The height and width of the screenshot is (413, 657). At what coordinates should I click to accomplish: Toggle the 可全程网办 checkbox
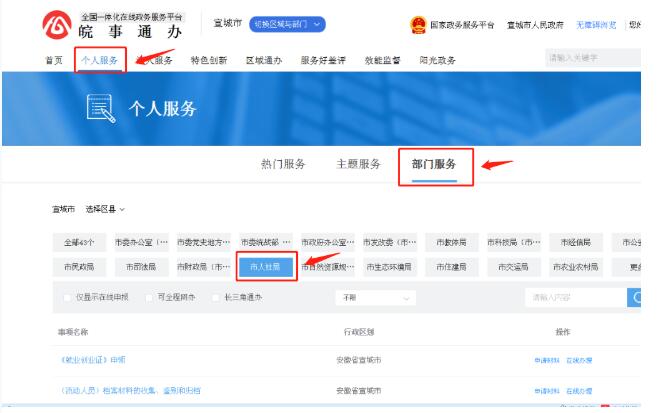(148, 297)
